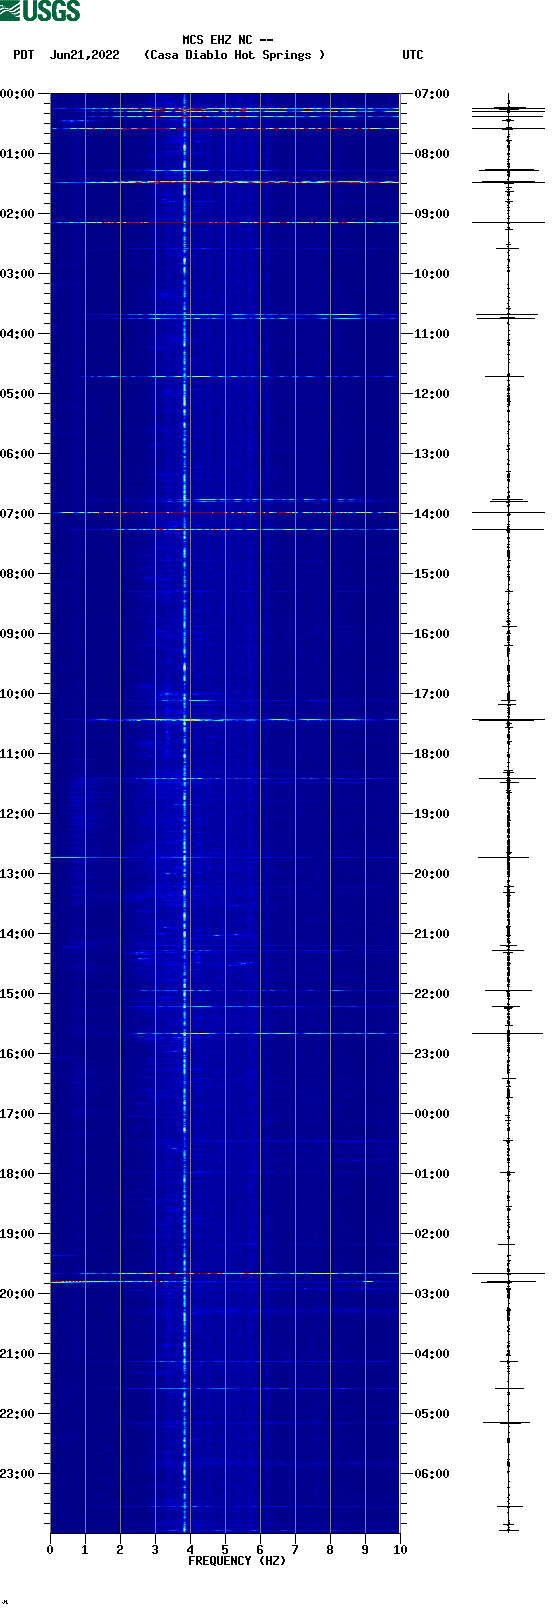Image resolution: width=552 pixels, height=1613 pixels.
Task: Click the PDT '10:00' time label
Action: tap(17, 694)
